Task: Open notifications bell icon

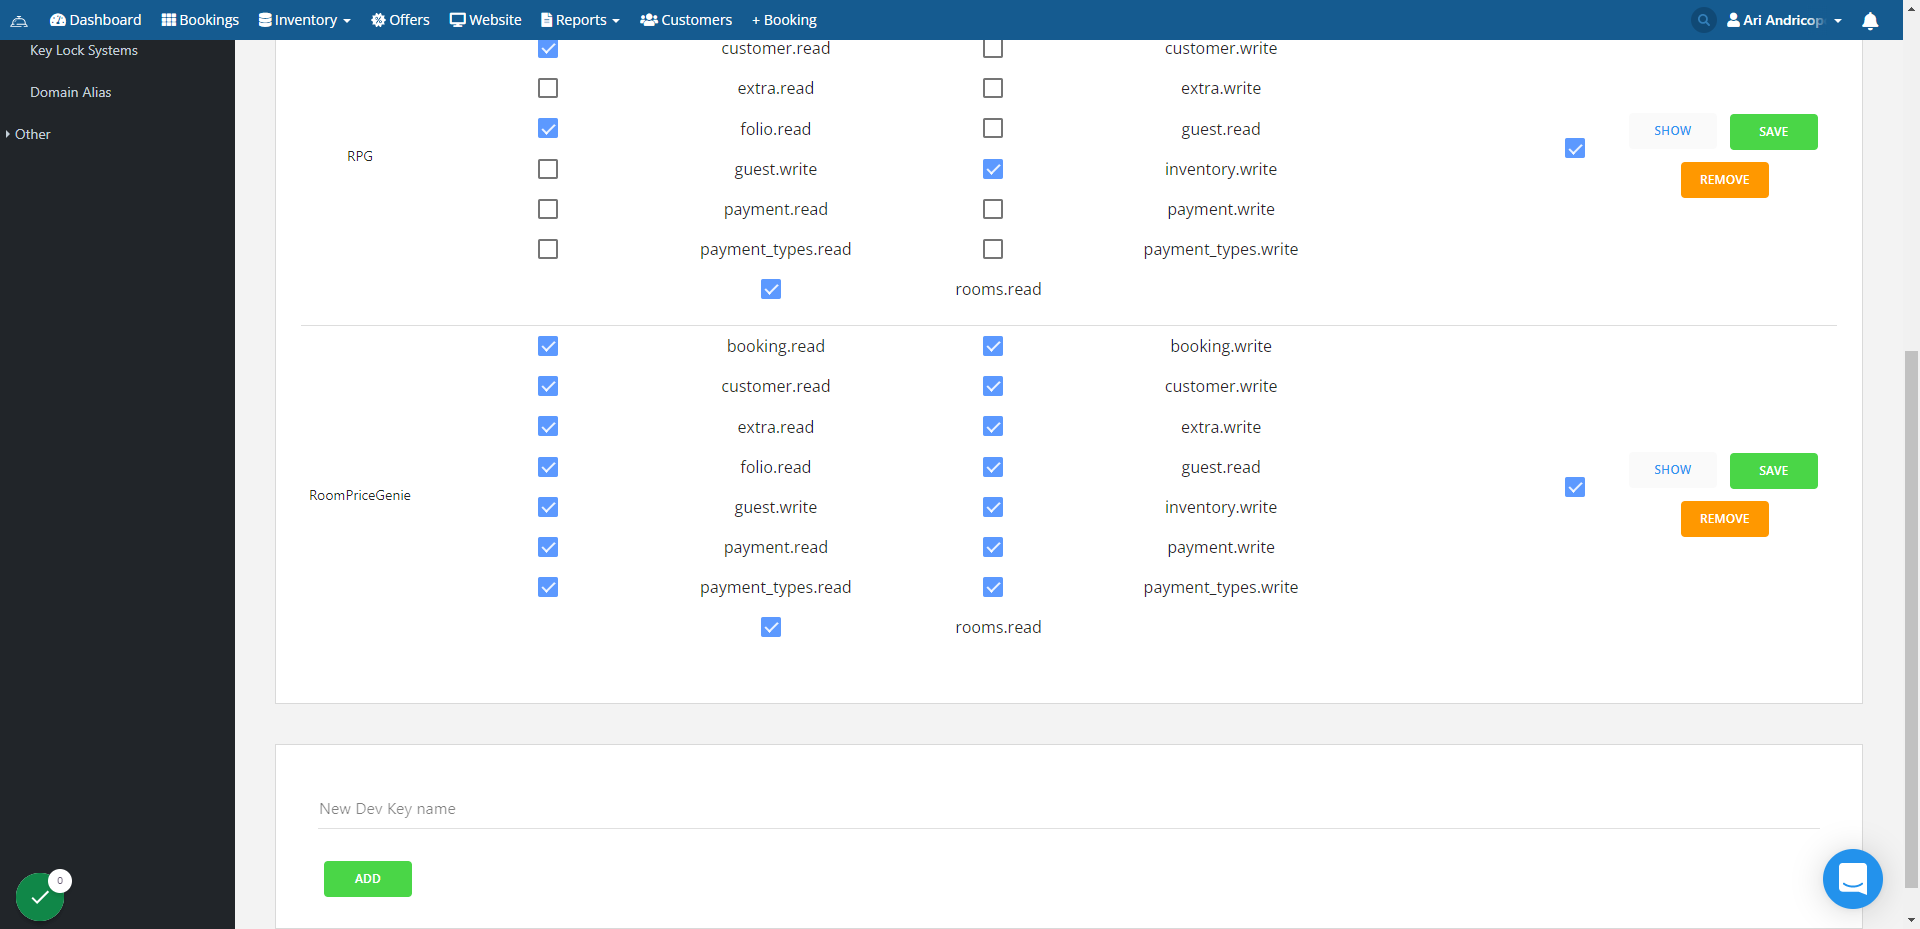Action: (x=1870, y=20)
